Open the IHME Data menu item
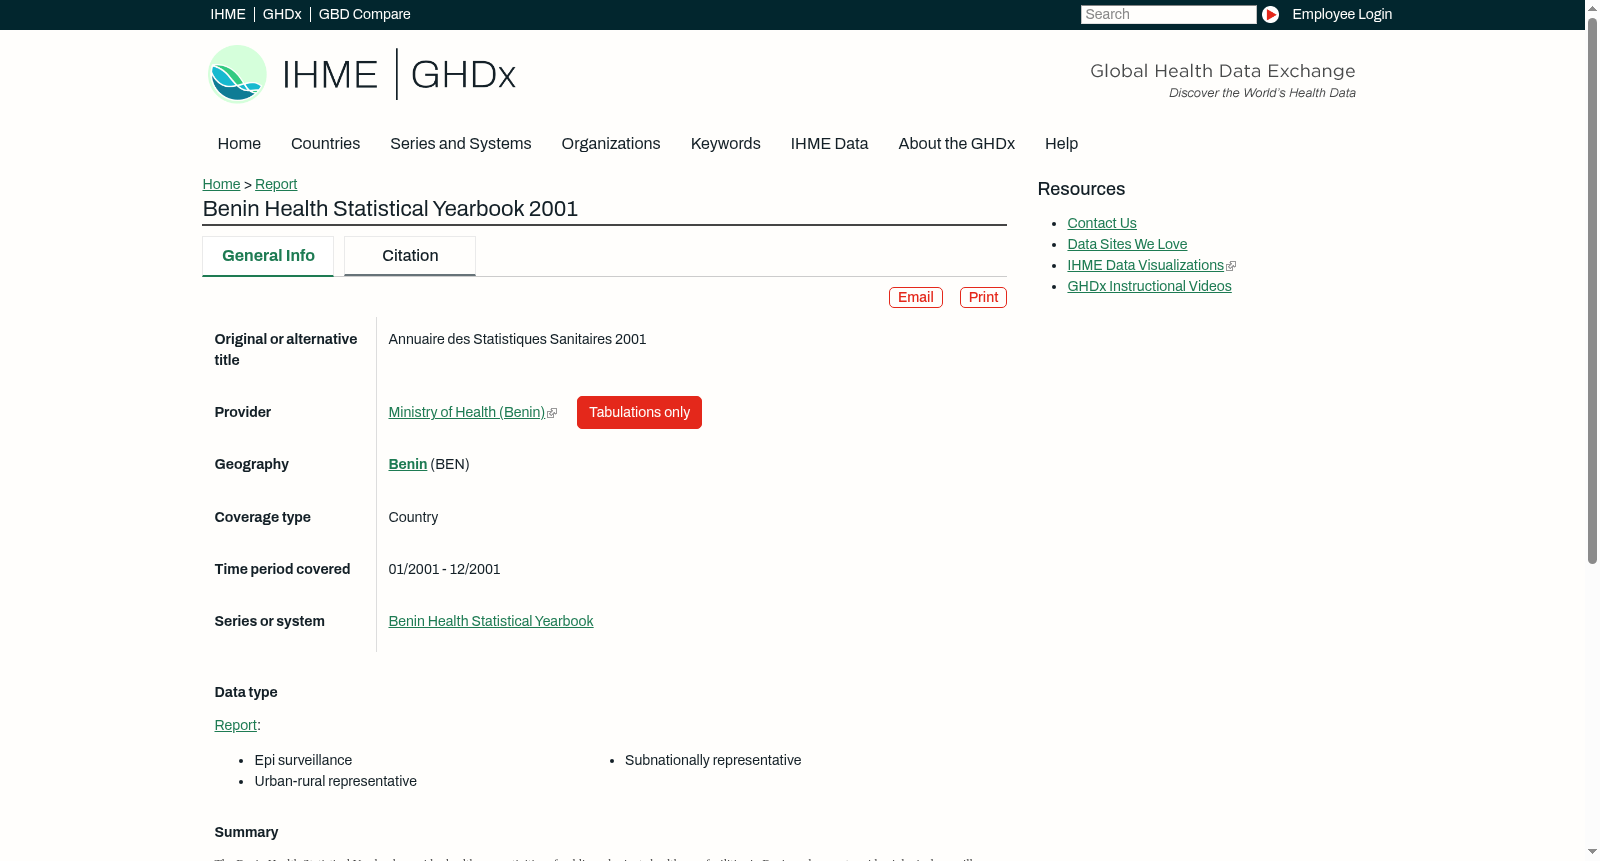 [829, 144]
